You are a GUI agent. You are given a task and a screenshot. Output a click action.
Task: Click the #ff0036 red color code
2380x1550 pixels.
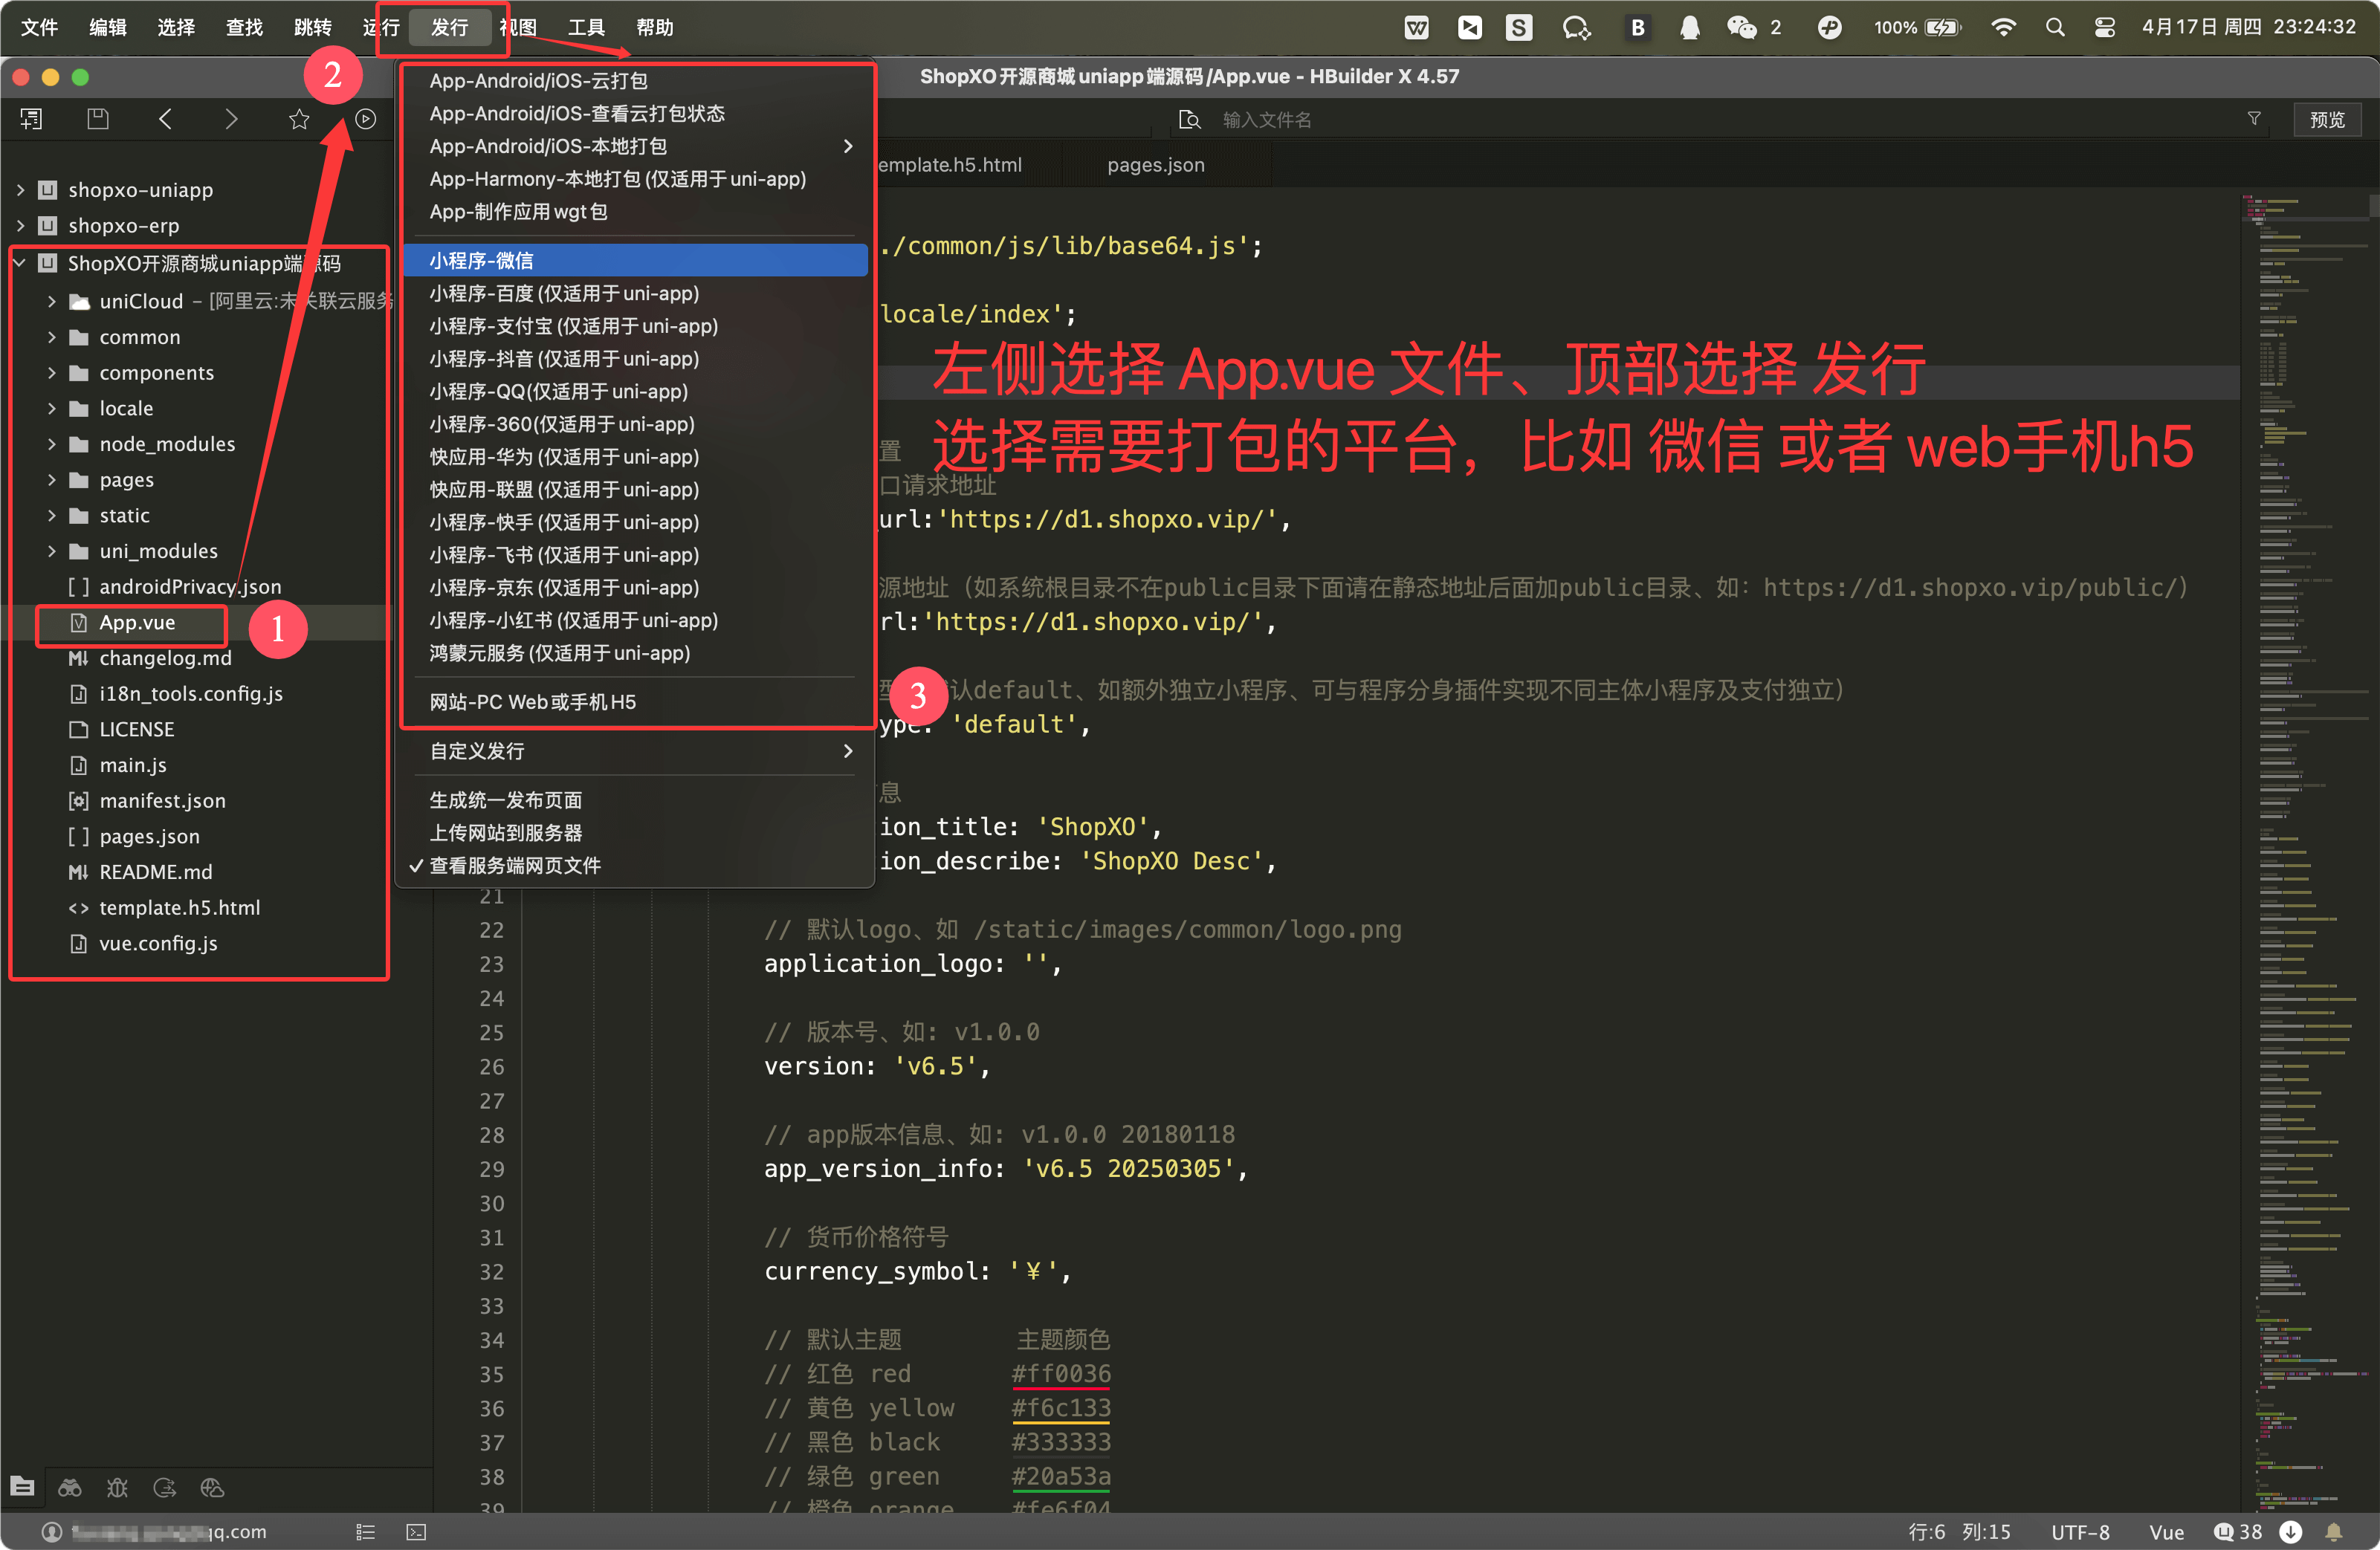pyautogui.click(x=1061, y=1373)
